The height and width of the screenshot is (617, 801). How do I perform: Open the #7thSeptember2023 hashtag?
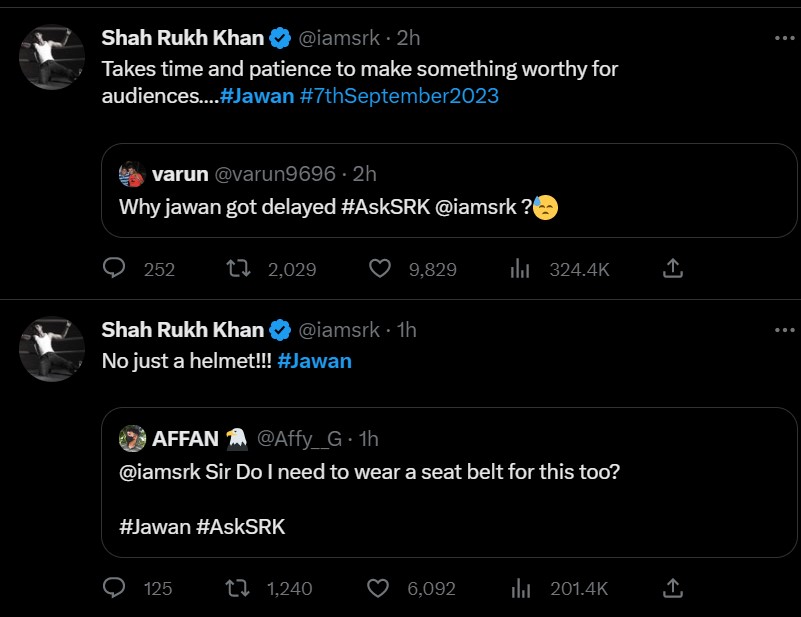tap(399, 97)
